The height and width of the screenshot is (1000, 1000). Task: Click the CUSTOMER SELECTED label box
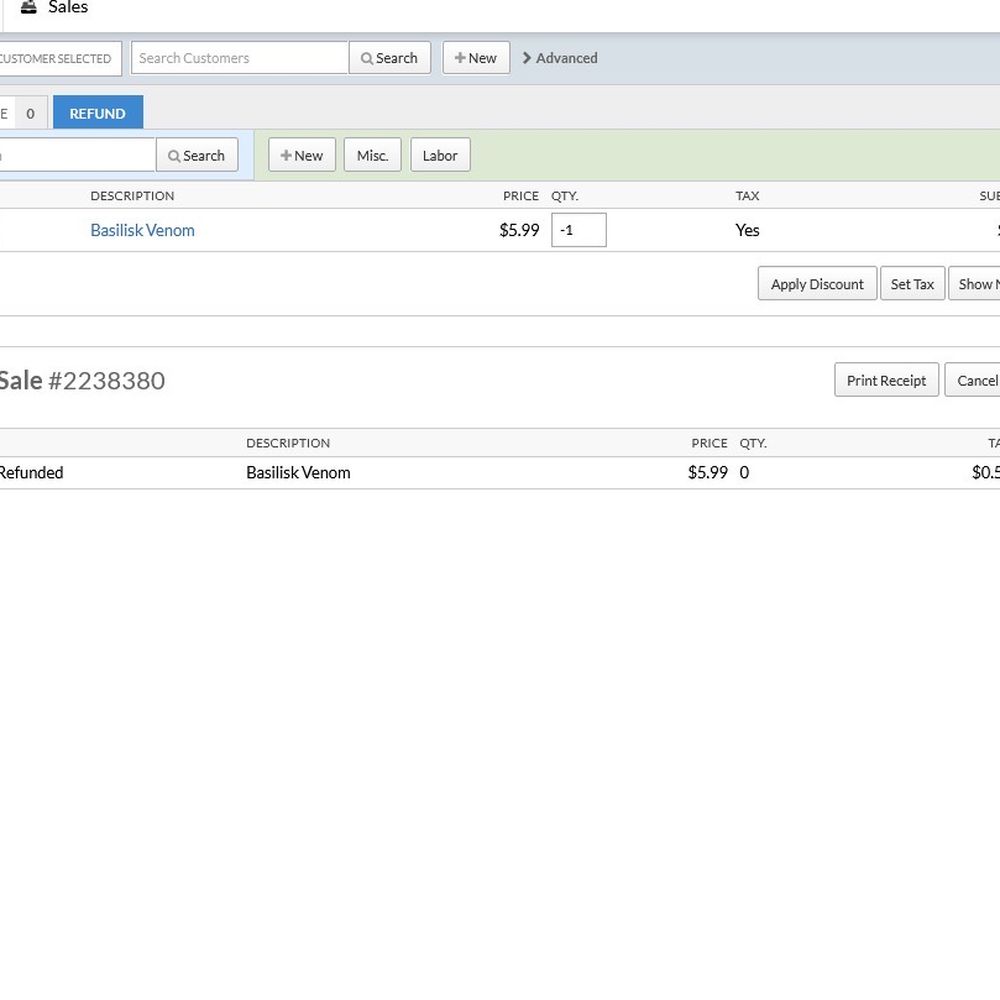click(x=60, y=59)
